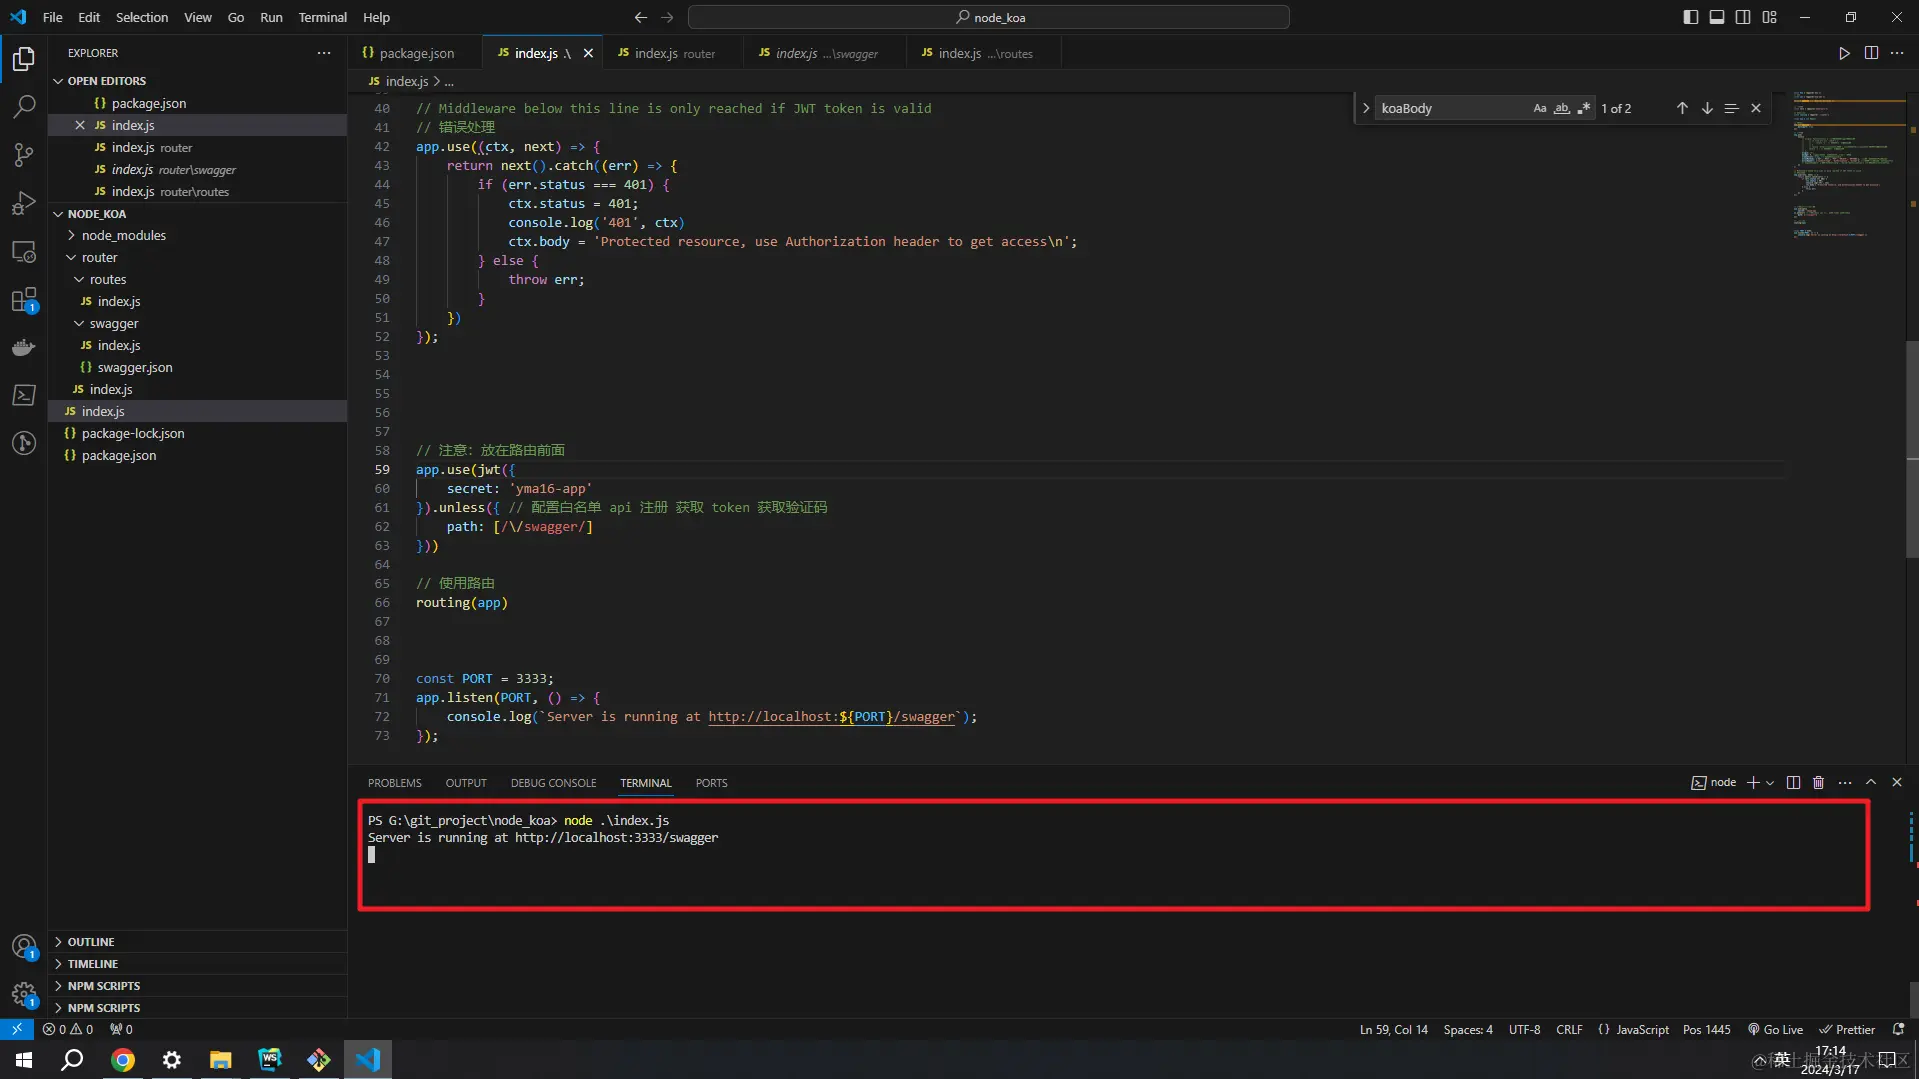The image size is (1919, 1079).
Task: Open the Explorer view in activity bar
Action: (24, 59)
